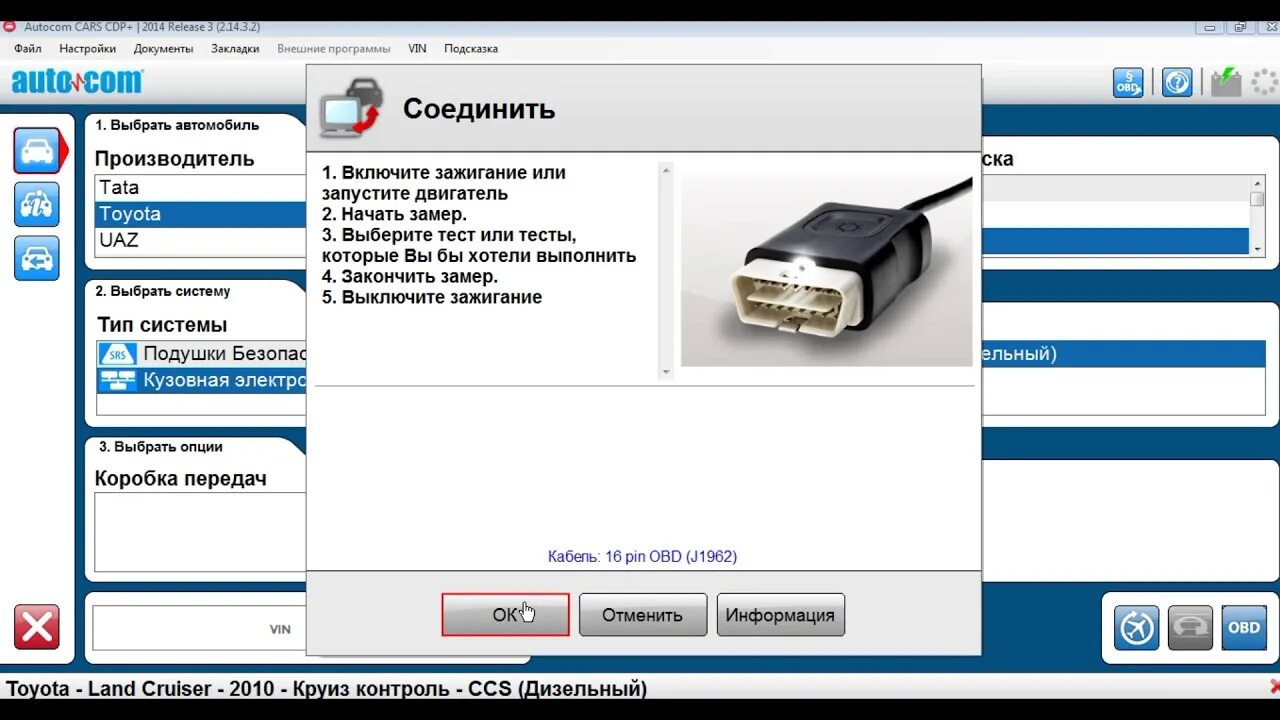Click the battery status toolbar icon
Screen dimensions: 1280x720
(x=1226, y=82)
